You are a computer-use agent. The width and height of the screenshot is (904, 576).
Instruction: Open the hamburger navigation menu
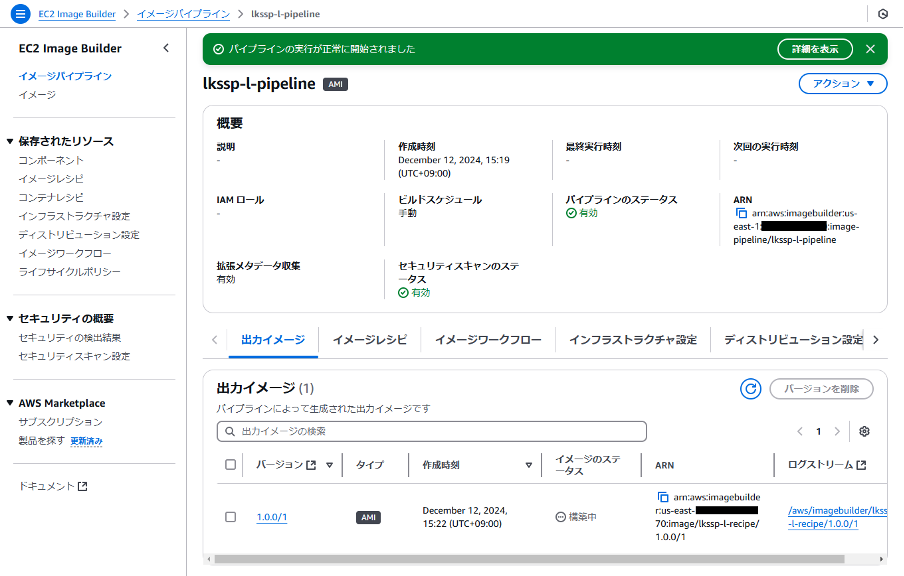pos(20,13)
